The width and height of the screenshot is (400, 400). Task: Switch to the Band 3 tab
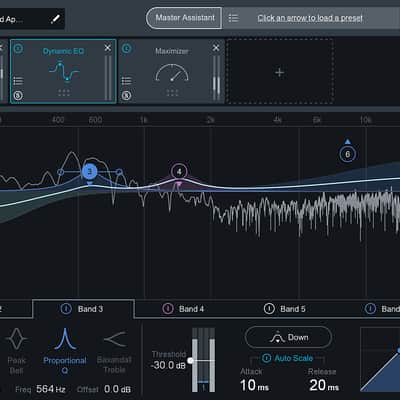pyautogui.click(x=83, y=309)
